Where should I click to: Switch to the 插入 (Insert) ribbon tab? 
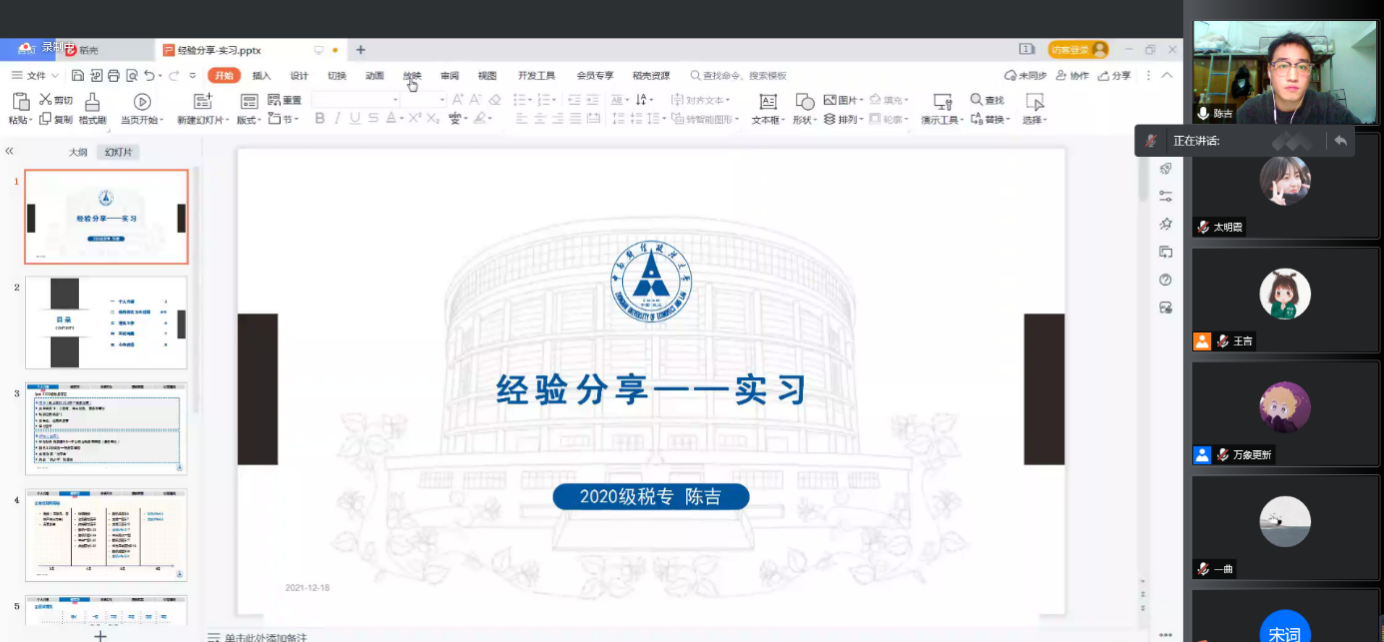pos(261,76)
